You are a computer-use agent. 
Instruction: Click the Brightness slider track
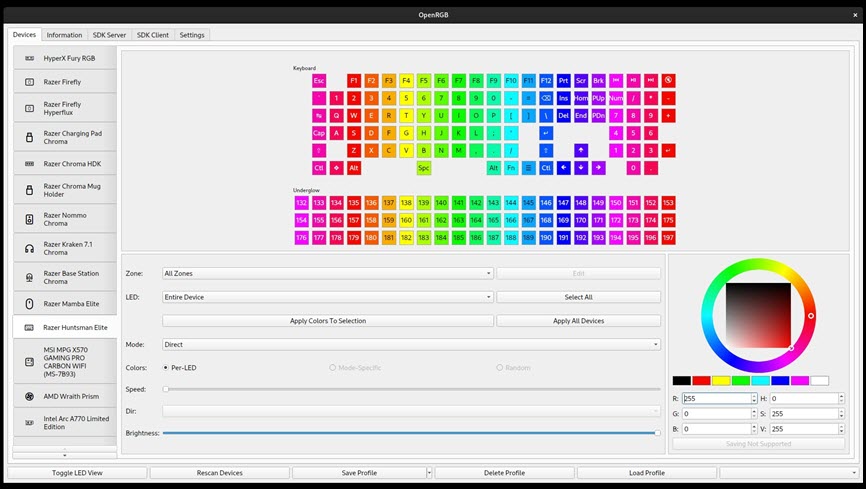point(411,433)
